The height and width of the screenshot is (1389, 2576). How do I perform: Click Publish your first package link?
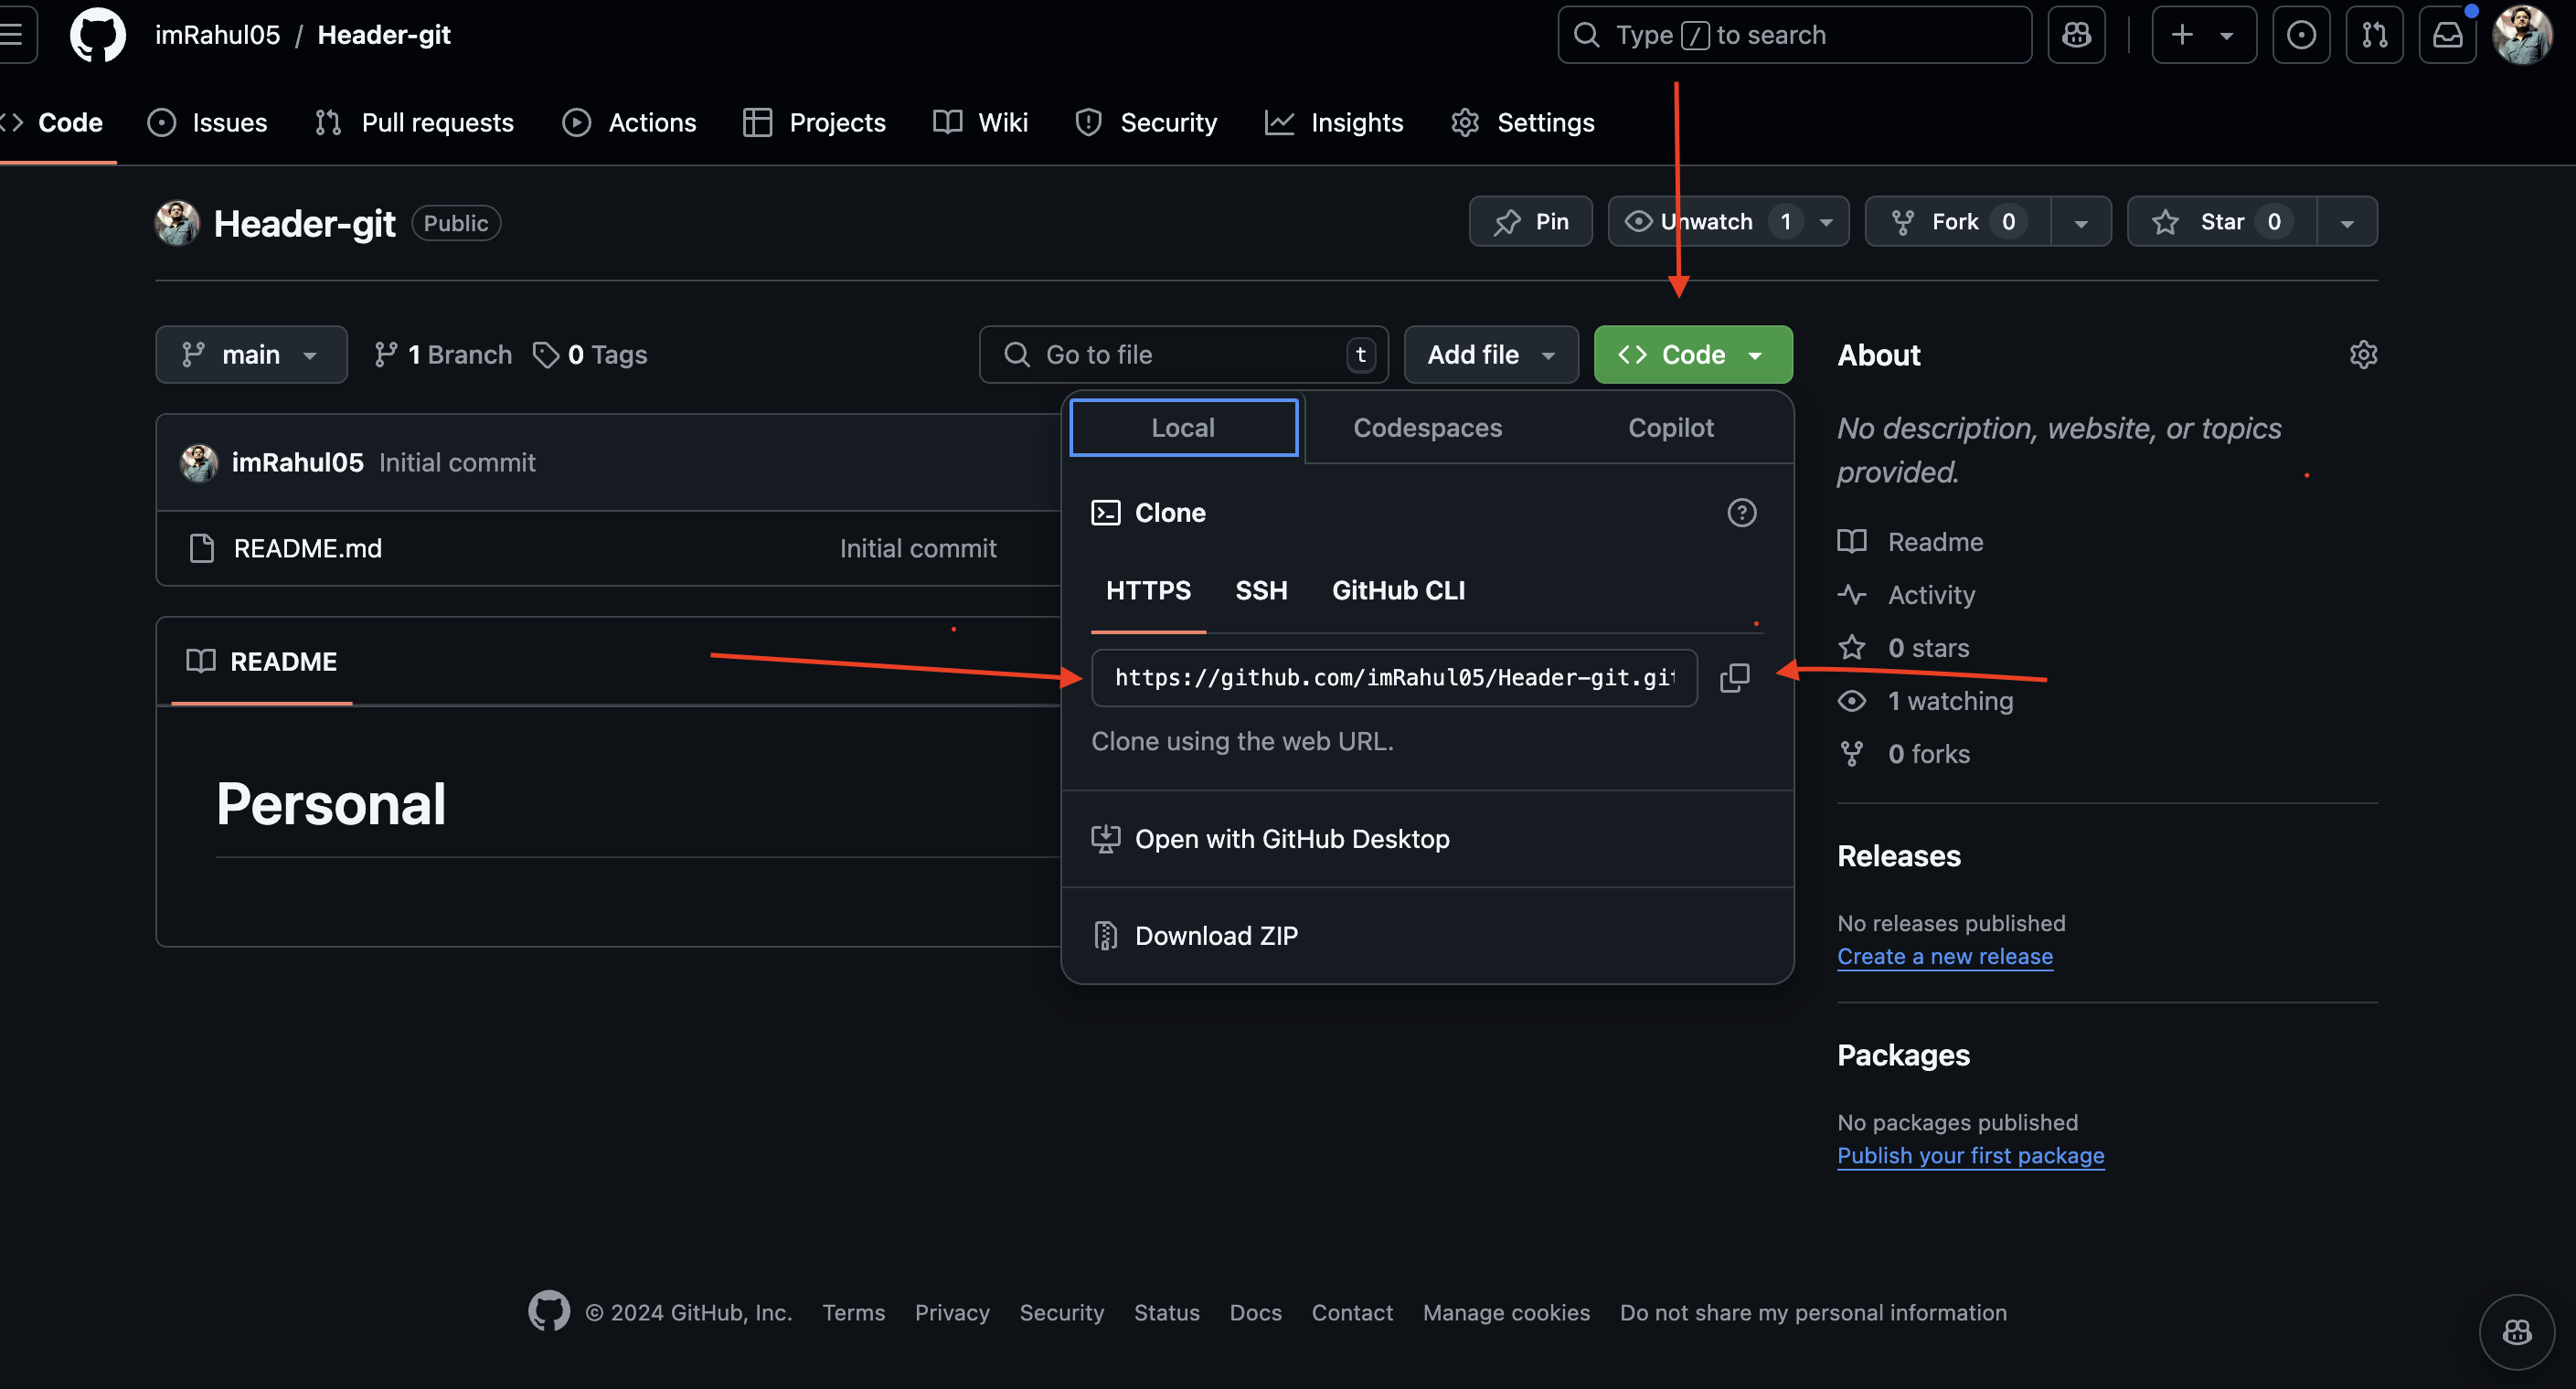(x=1970, y=1155)
